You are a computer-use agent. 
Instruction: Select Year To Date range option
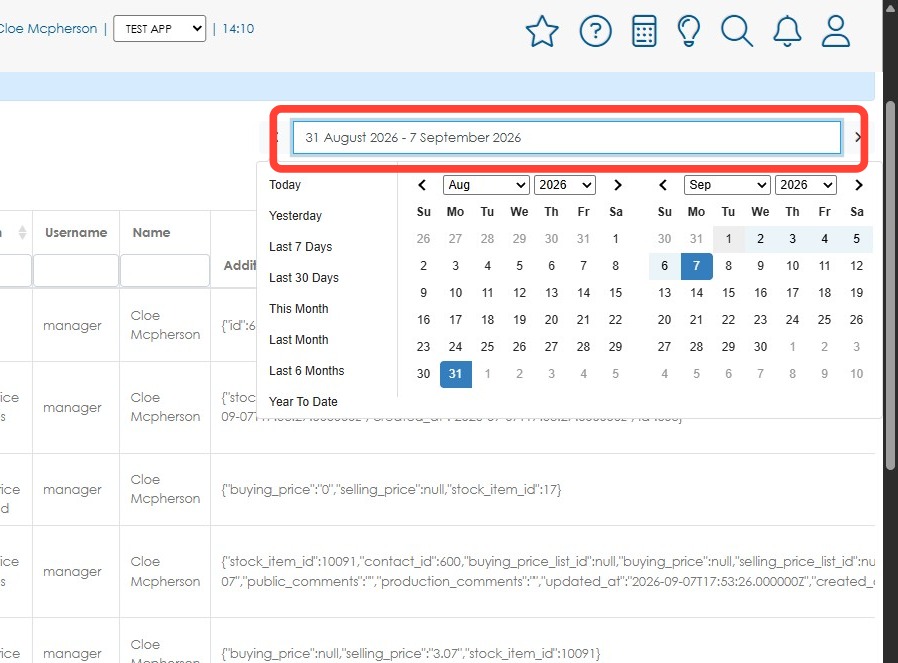tap(303, 402)
